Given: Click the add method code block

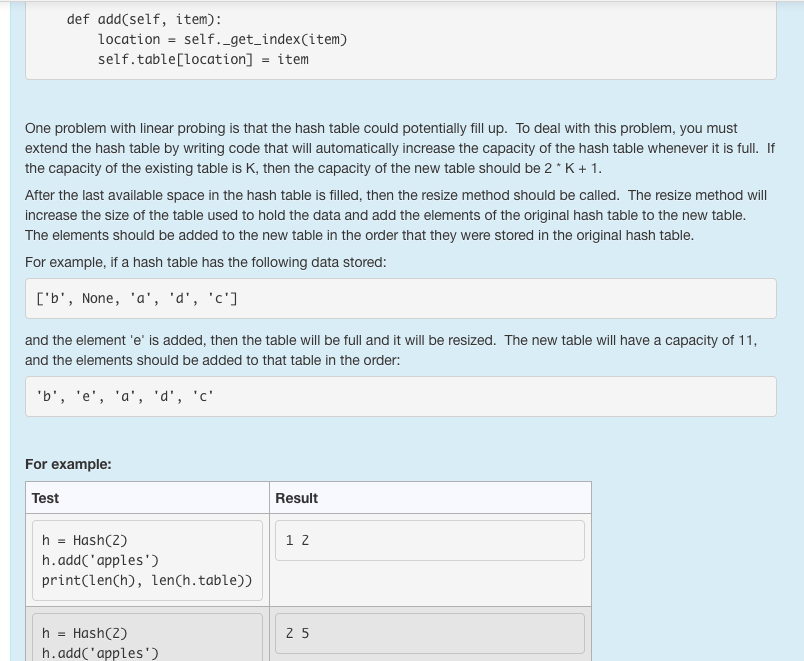Looking at the screenshot, I should point(400,40).
